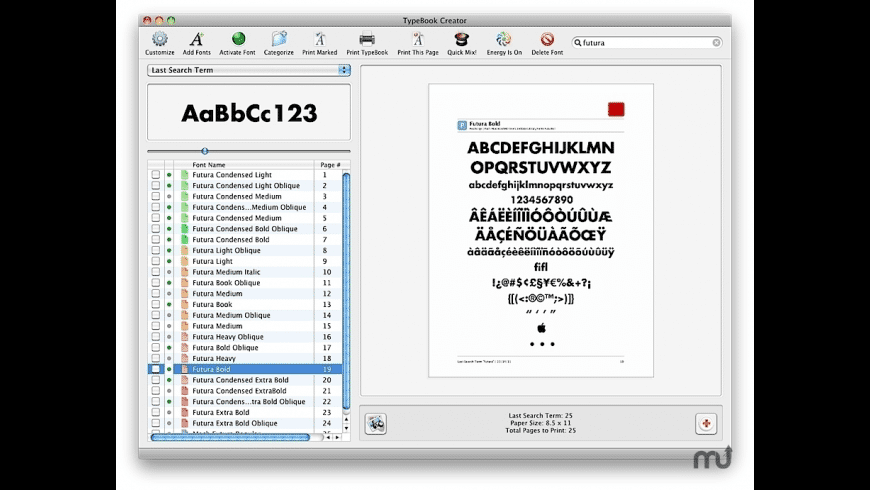870x490 pixels.
Task: Open the Categorize folder icon
Action: 279,40
